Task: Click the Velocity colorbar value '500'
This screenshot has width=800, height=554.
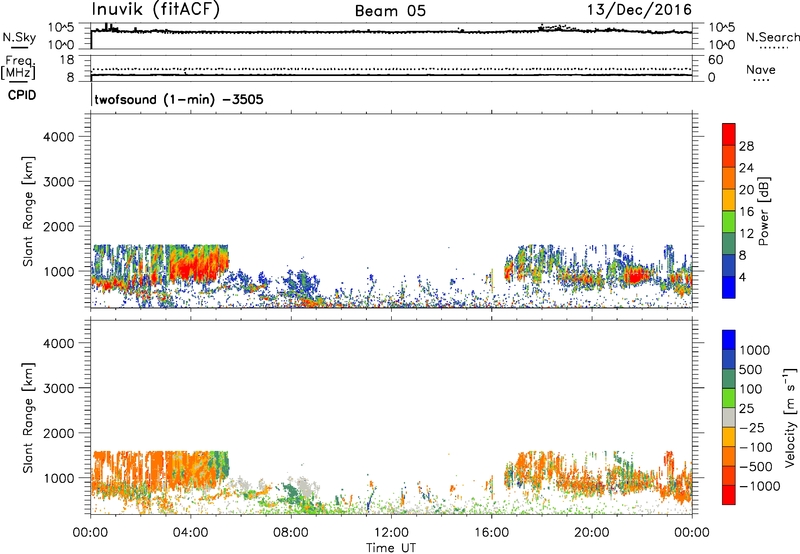Action: point(751,369)
